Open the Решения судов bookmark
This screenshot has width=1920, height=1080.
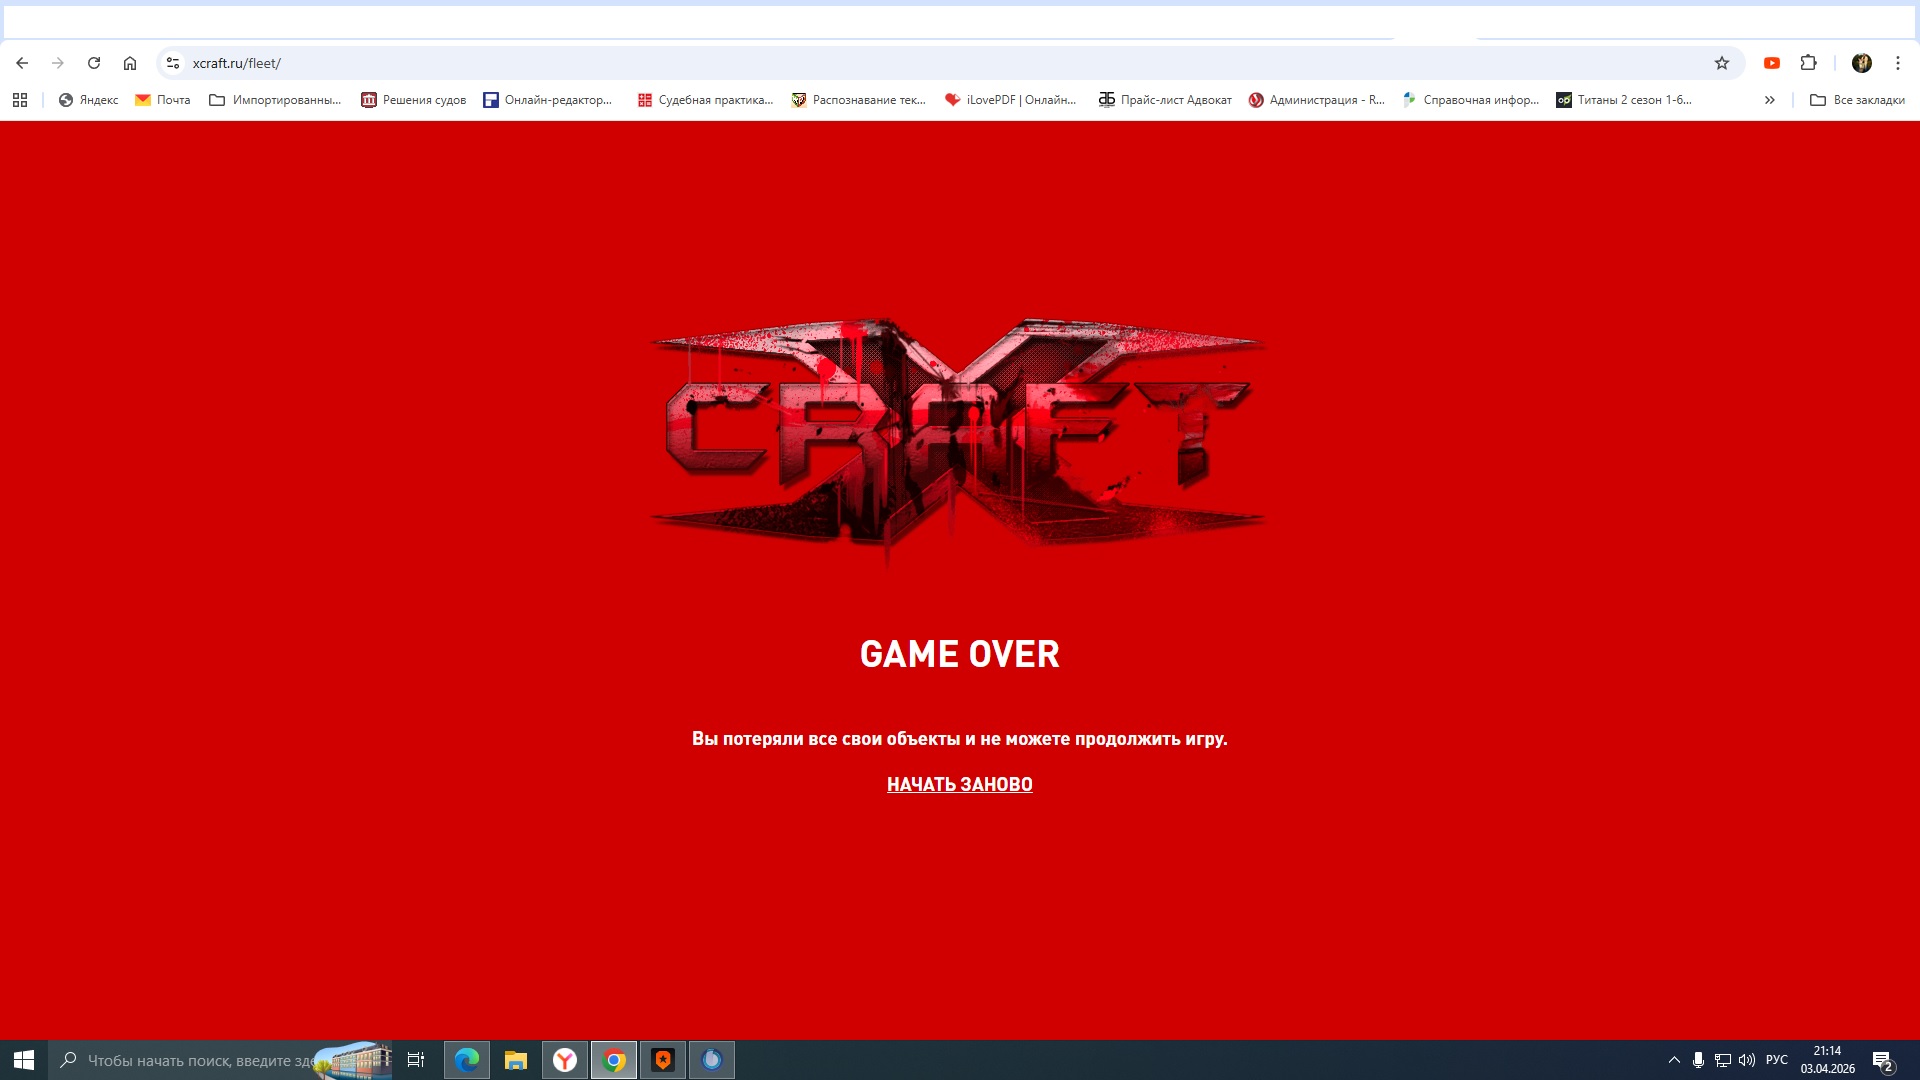[x=413, y=100]
